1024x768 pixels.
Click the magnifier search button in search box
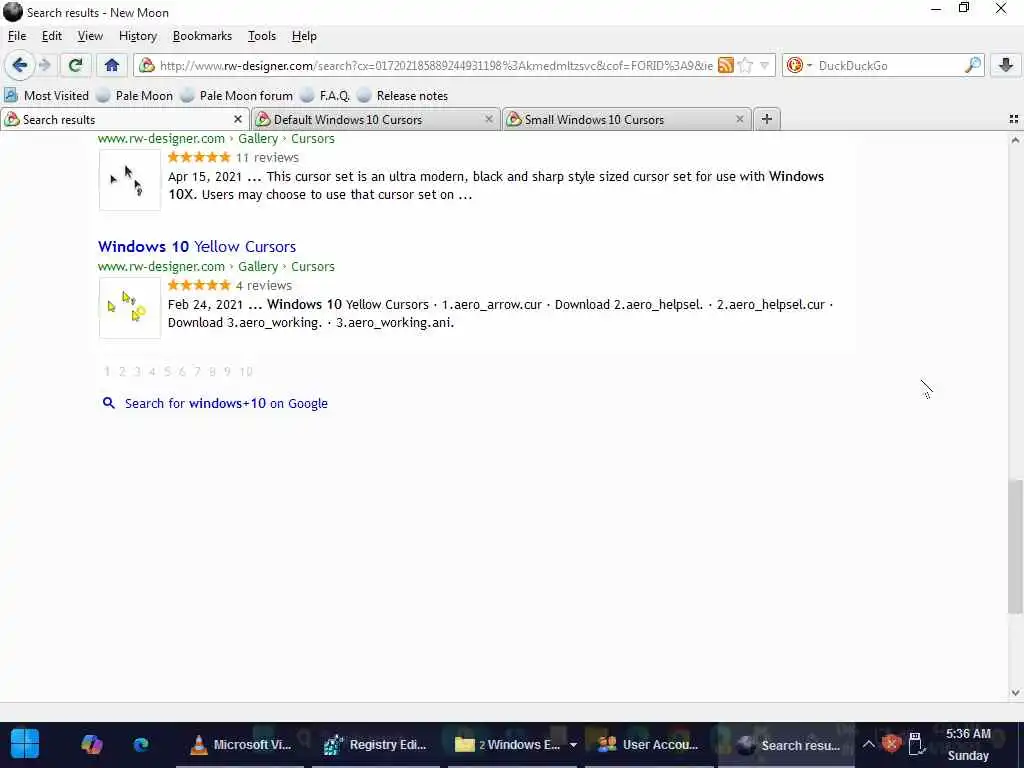pyautogui.click(x=972, y=65)
